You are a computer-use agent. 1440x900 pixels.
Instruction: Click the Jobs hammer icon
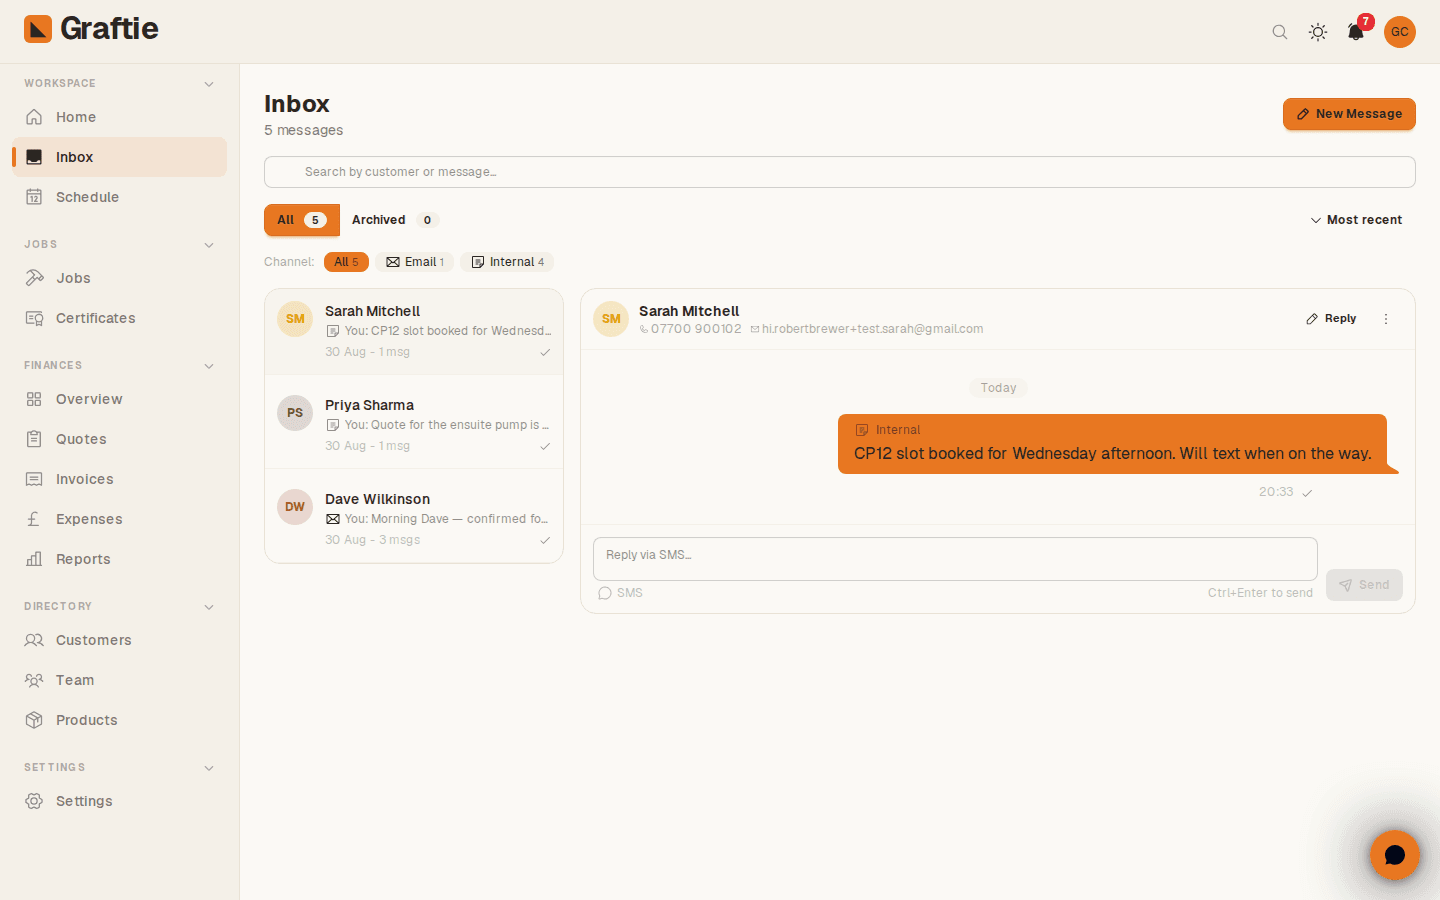click(x=34, y=278)
